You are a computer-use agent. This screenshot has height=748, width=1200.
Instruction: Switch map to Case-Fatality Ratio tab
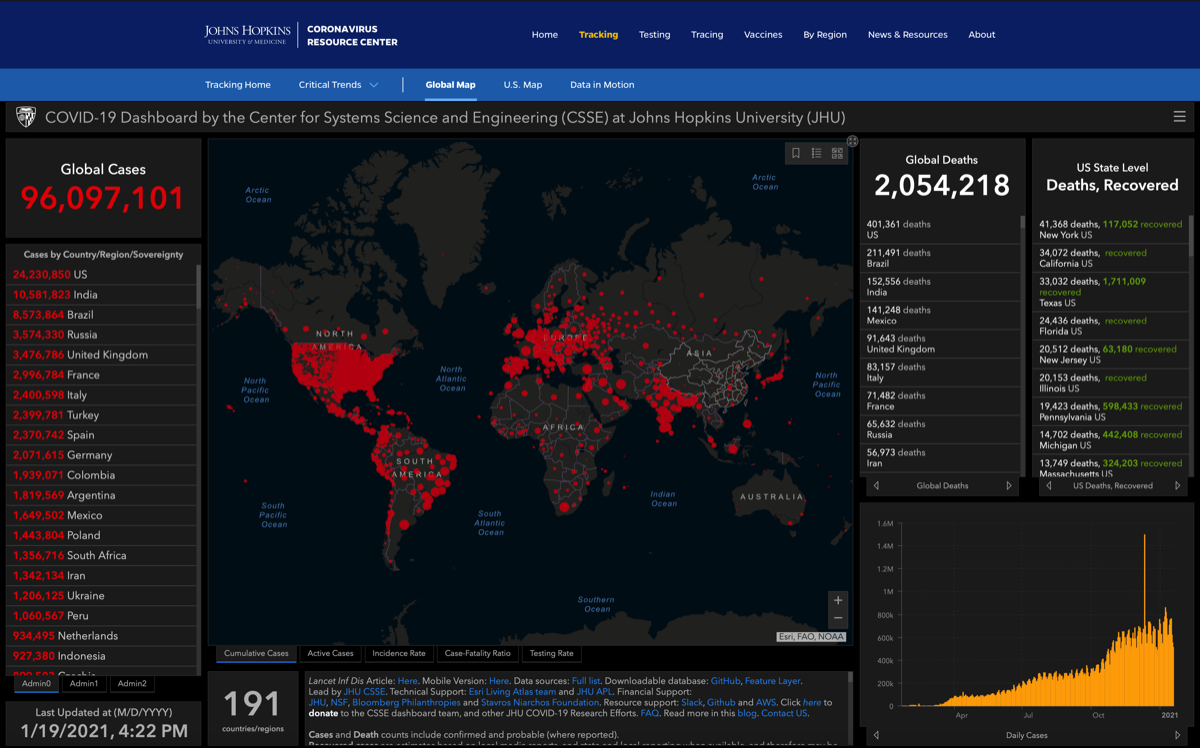pyautogui.click(x=478, y=654)
